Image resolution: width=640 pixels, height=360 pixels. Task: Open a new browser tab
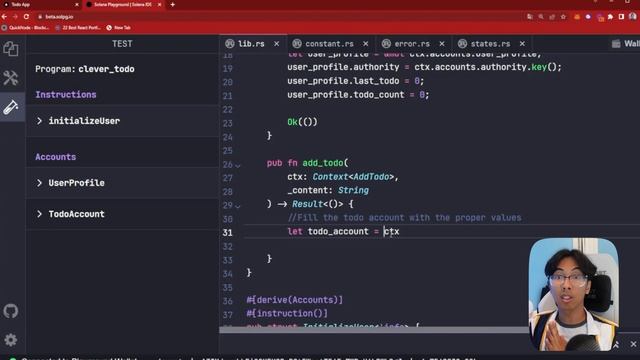pos(173,4)
